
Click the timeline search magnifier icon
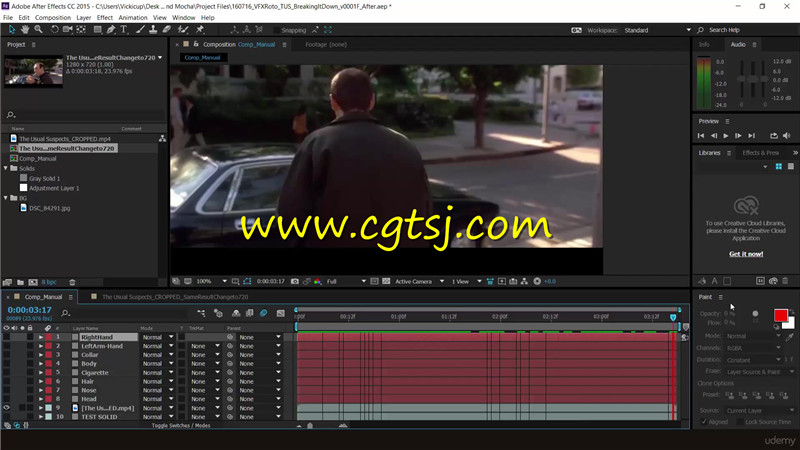[x=65, y=313]
